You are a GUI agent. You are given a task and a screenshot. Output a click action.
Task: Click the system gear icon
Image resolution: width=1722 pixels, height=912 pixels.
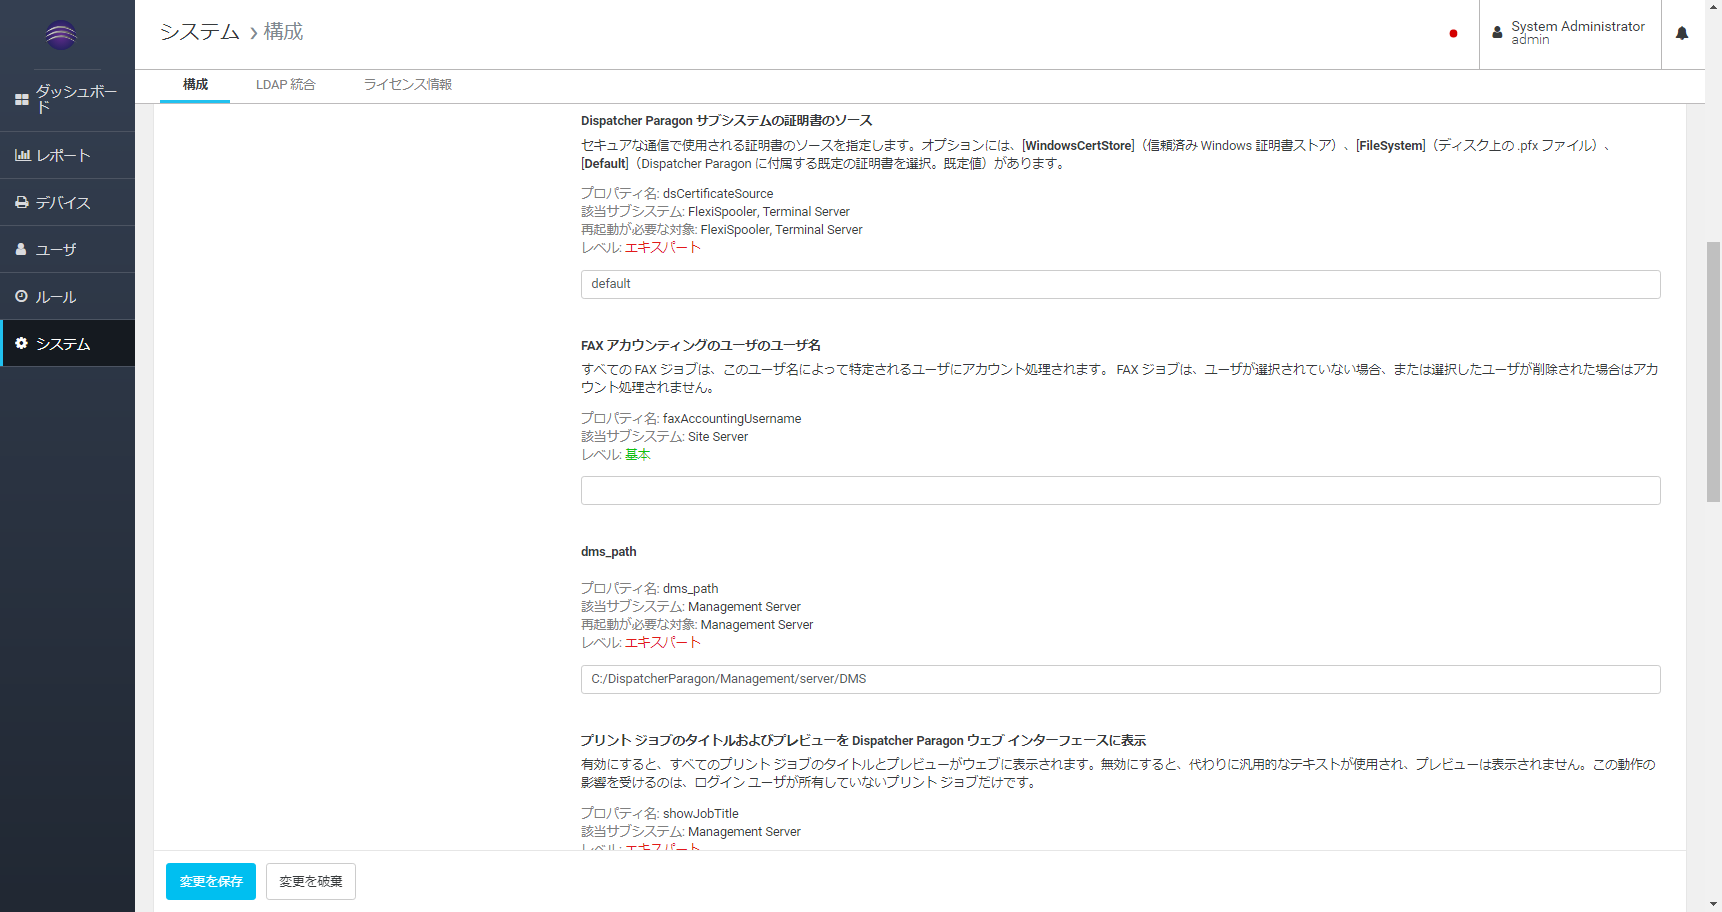pyautogui.click(x=21, y=343)
